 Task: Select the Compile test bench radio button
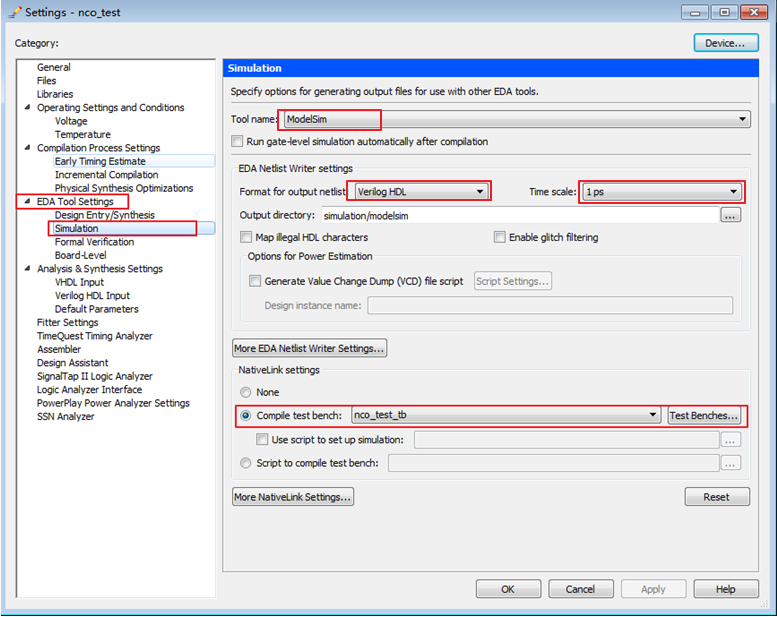[246, 415]
